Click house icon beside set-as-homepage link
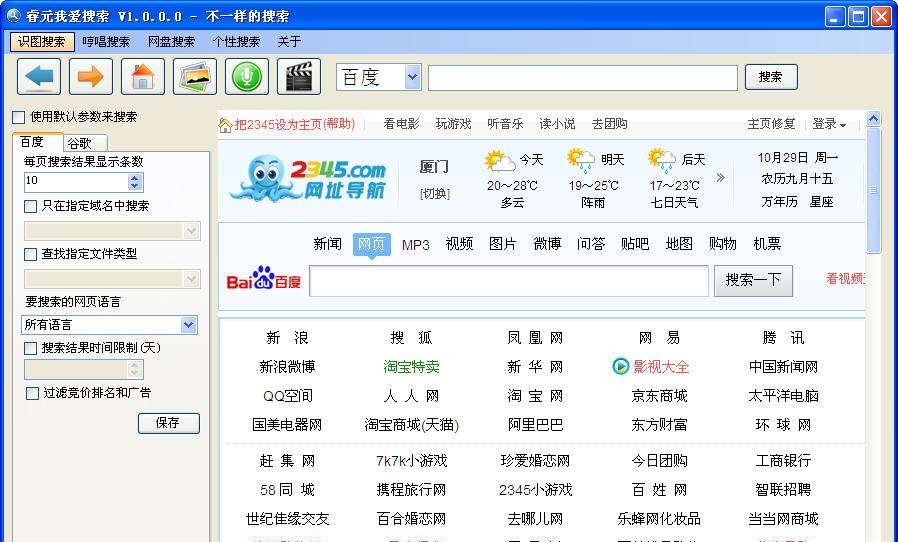 click(x=225, y=125)
